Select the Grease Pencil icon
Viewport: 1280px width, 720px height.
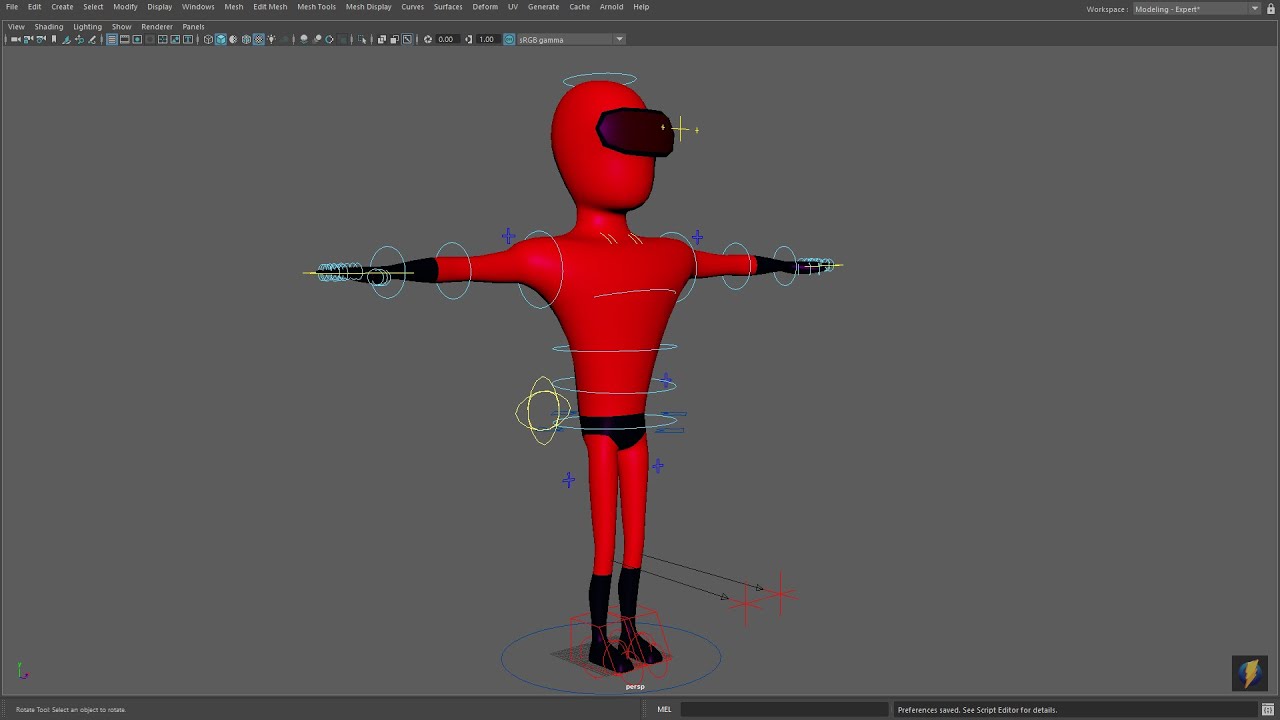[x=92, y=39]
